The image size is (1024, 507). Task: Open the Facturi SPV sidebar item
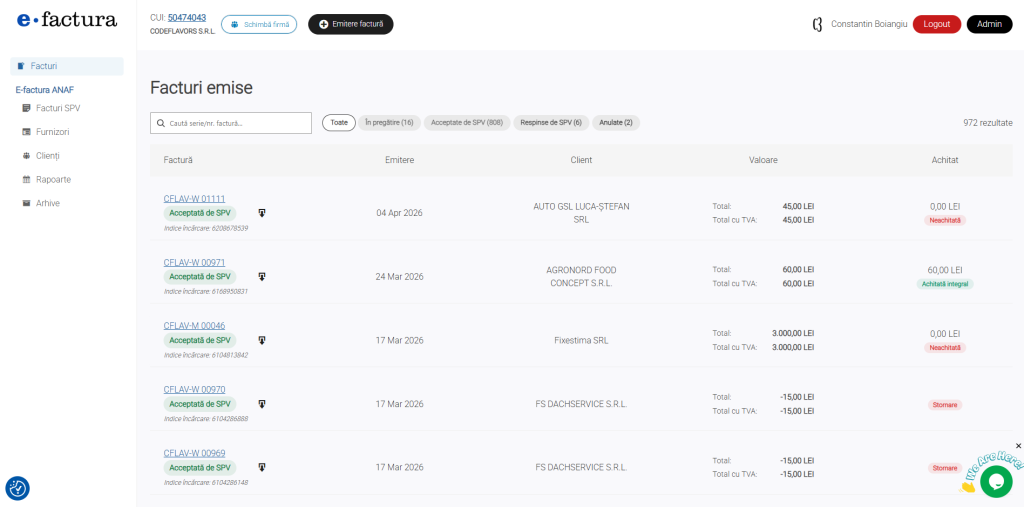[x=57, y=108]
